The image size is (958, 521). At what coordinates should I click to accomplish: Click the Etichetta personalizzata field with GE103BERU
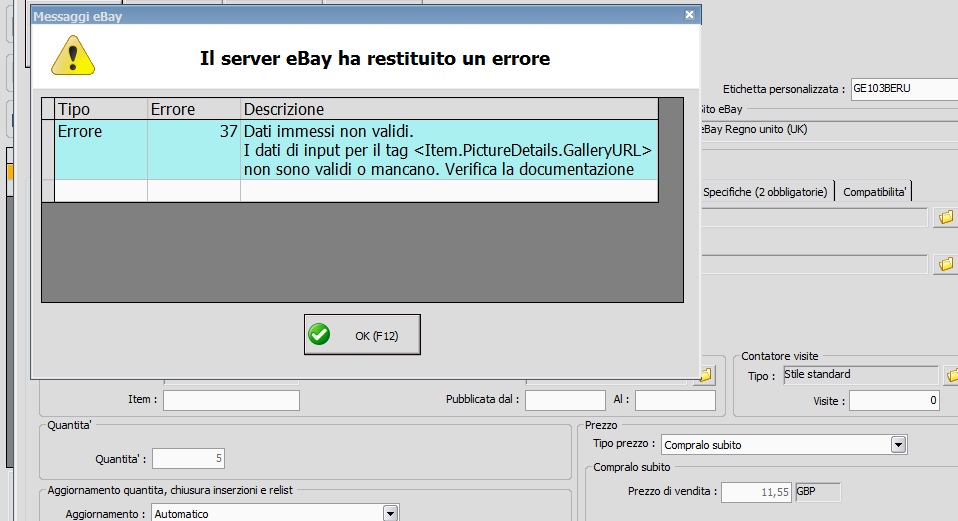(904, 89)
